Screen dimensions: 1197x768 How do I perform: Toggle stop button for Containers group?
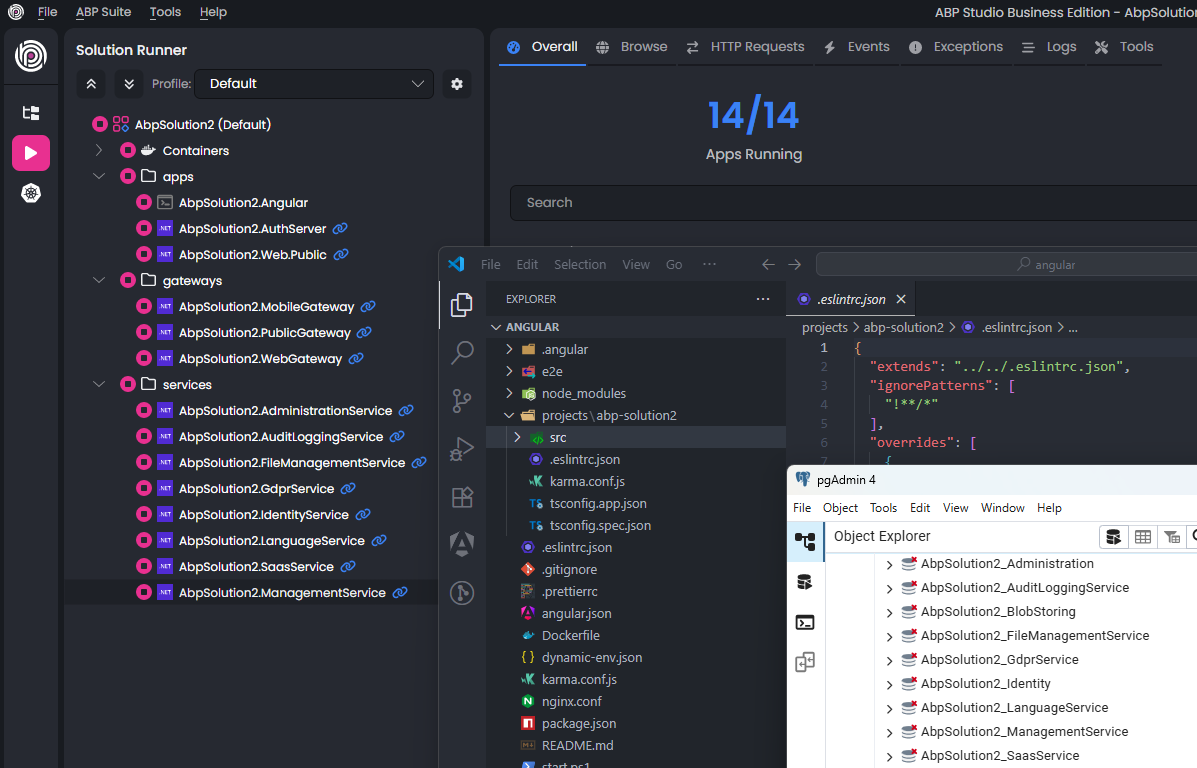[128, 151]
